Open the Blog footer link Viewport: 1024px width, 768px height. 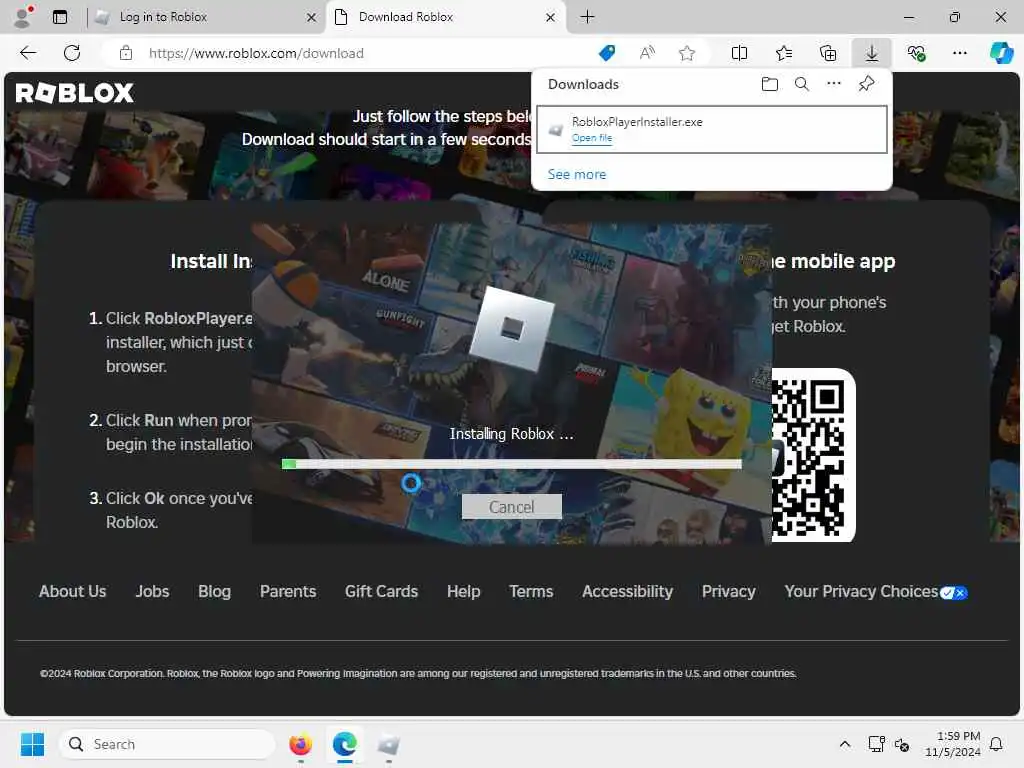[214, 592]
